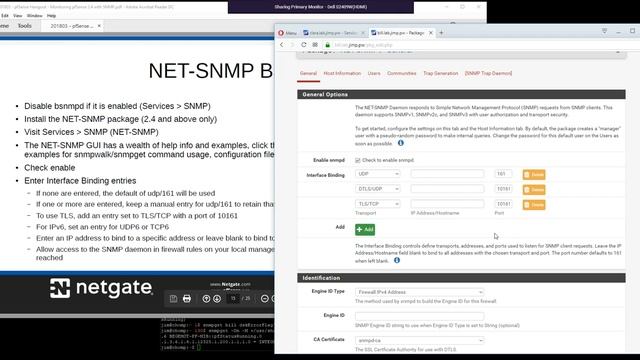Open the Host Information tab
This screenshot has width=640, height=360.
tap(342, 73)
